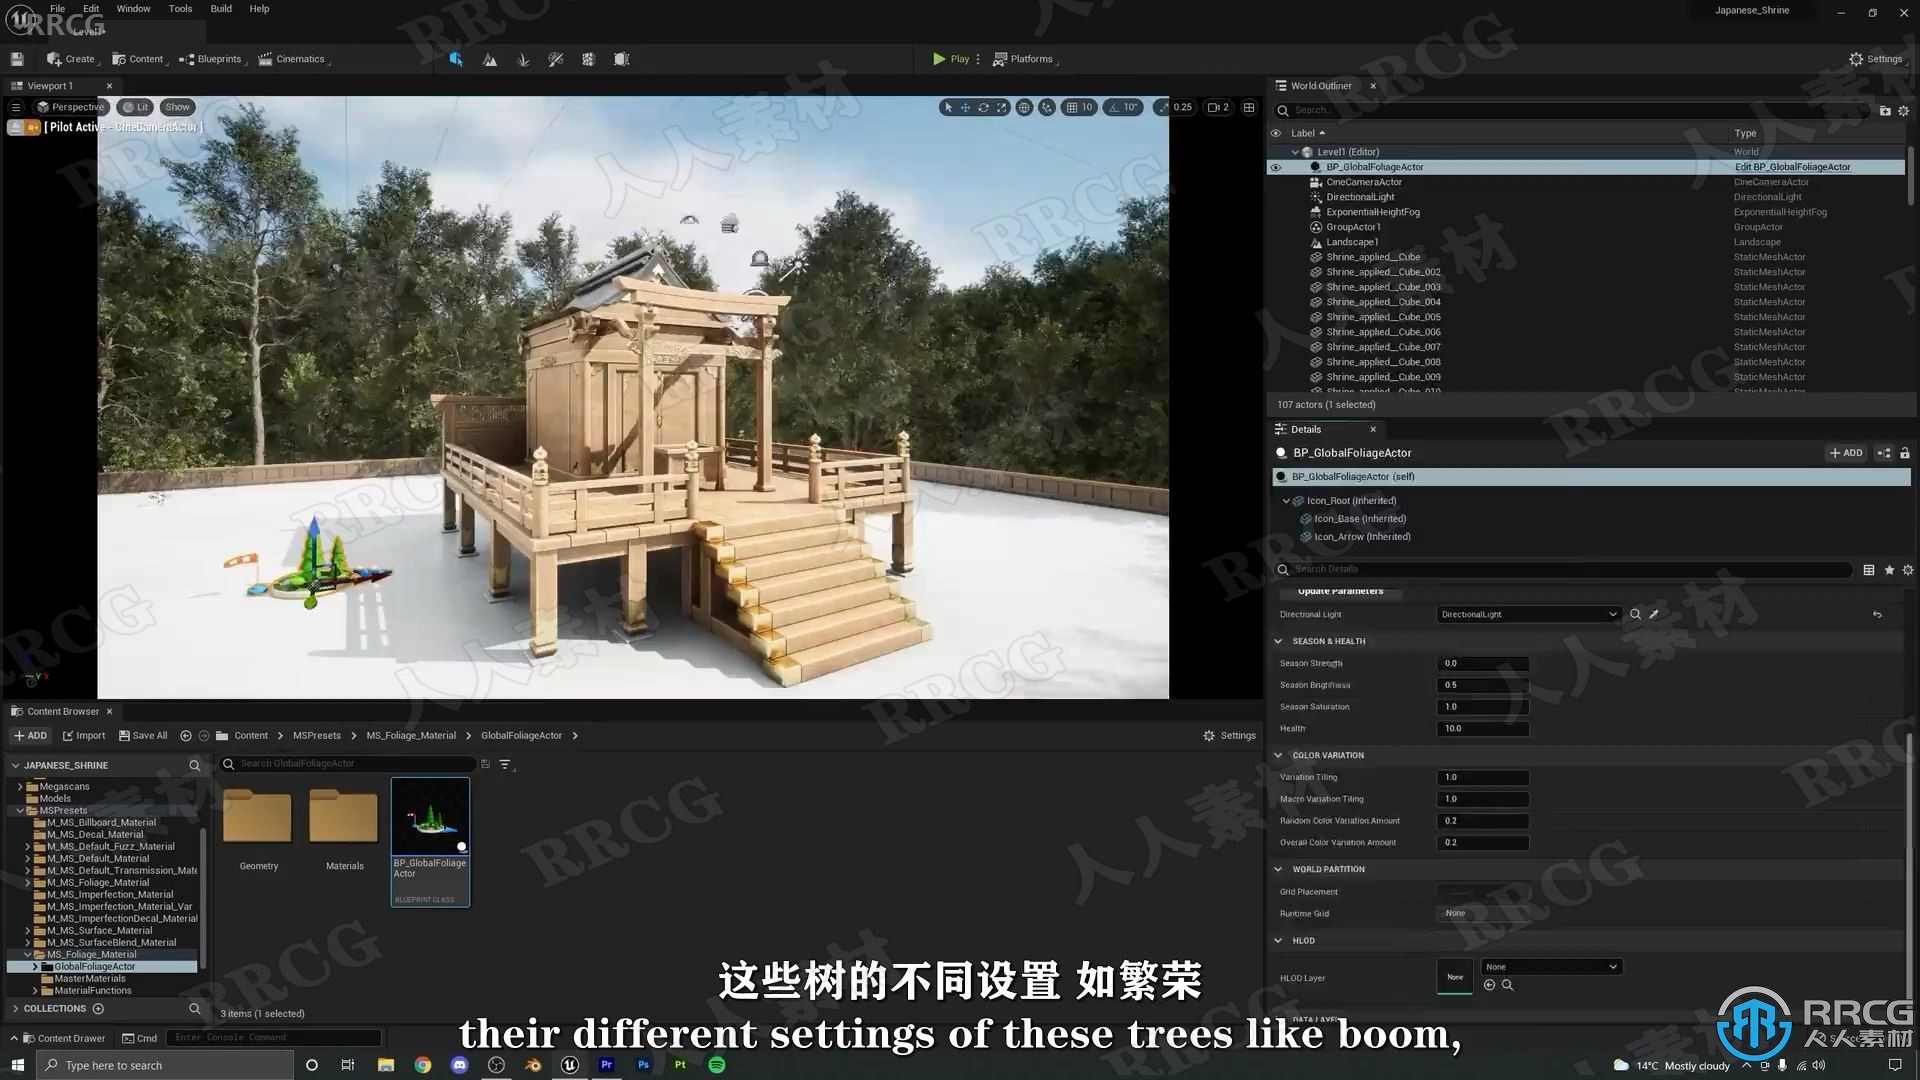Viewport: 1920px width, 1080px height.
Task: Reset Directional Light to default arrow
Action: click(x=1877, y=614)
